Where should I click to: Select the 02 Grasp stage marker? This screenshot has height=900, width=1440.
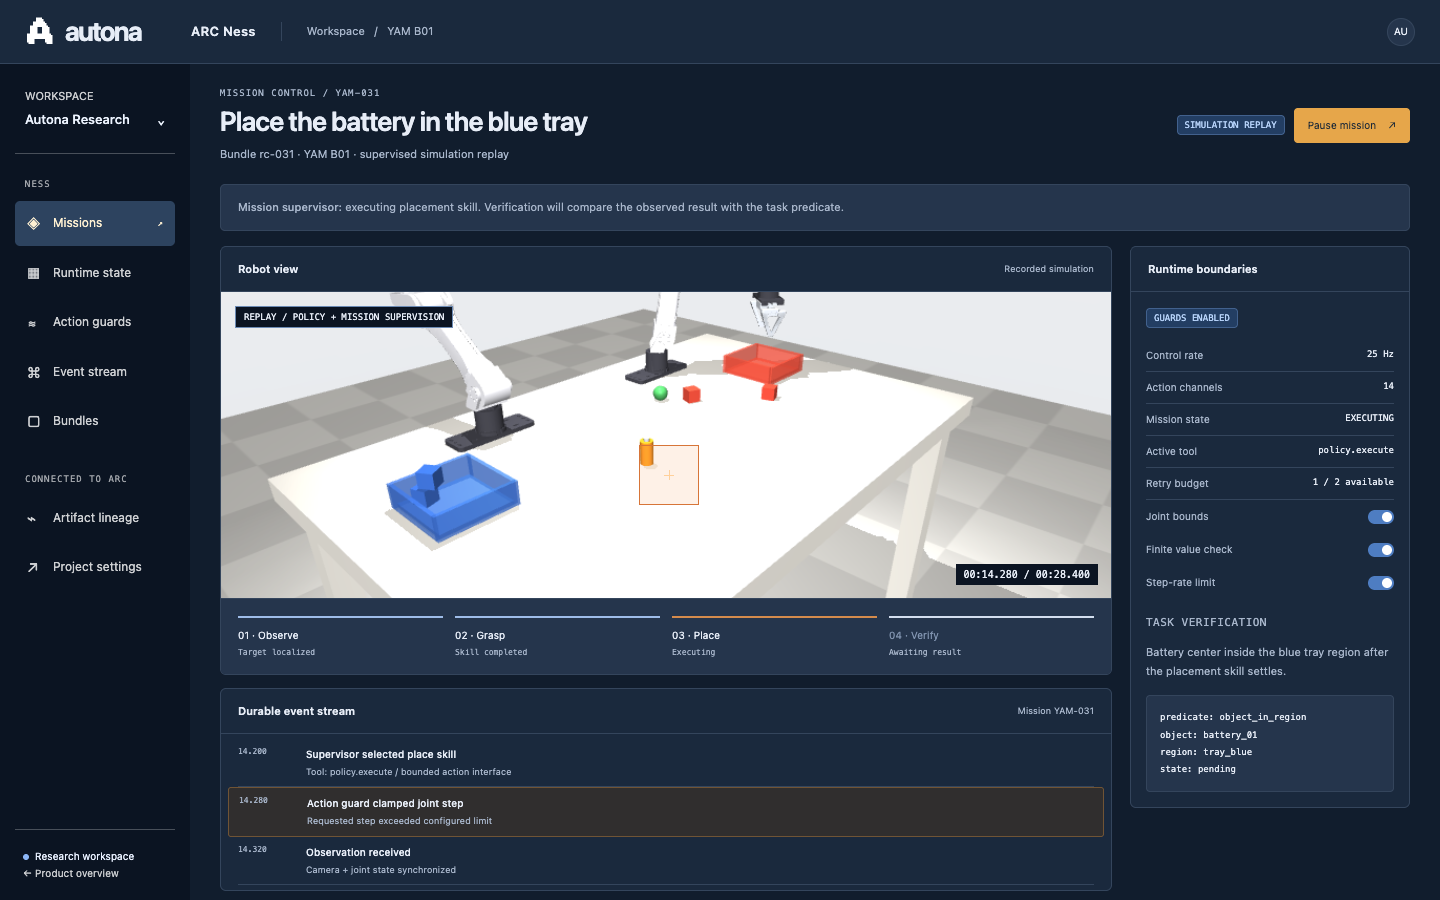click(x=557, y=636)
